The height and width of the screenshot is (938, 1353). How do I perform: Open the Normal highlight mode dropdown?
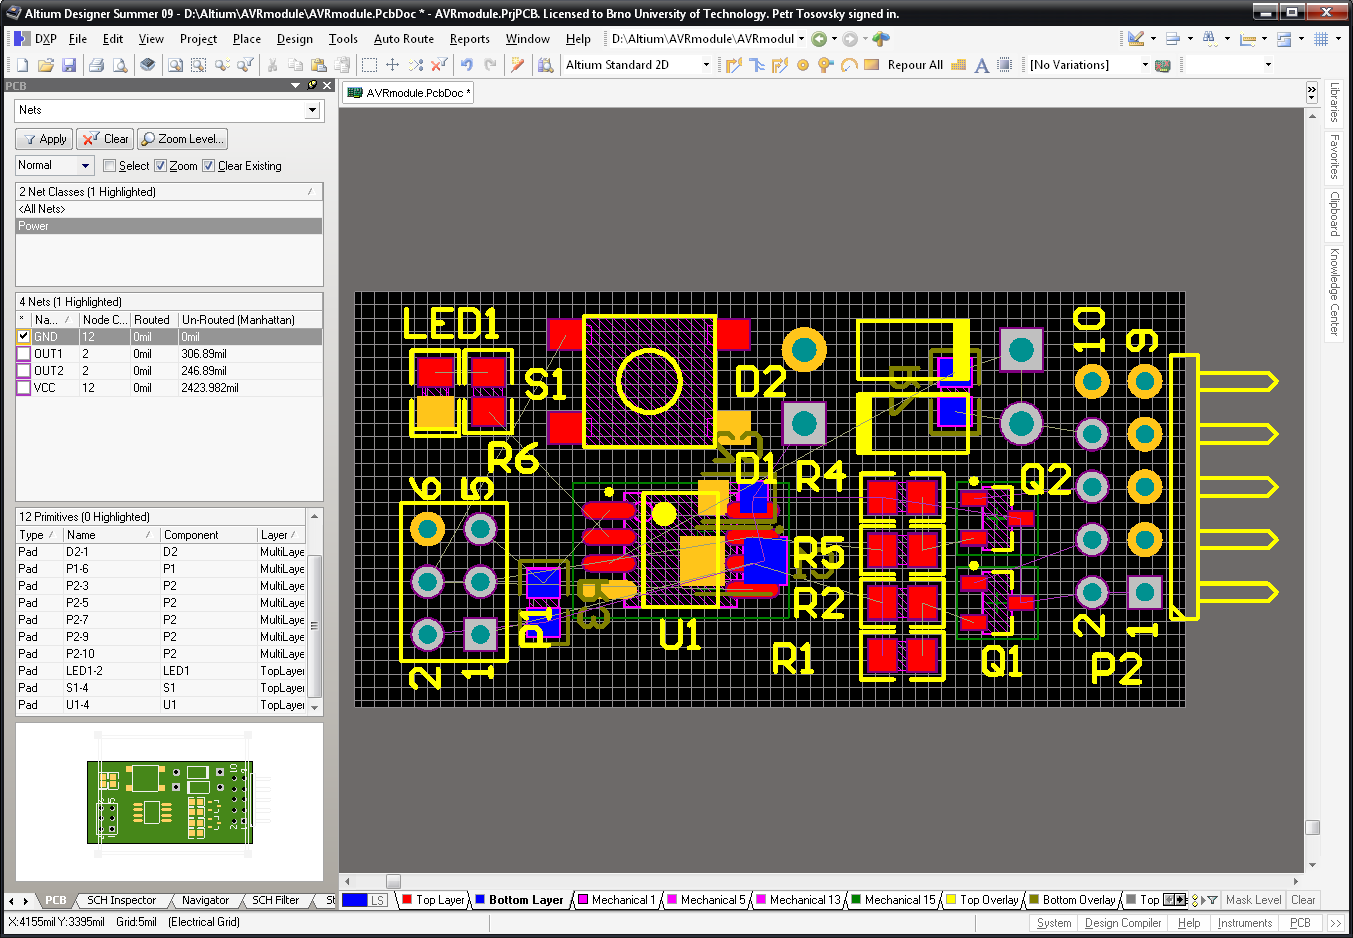pyautogui.click(x=85, y=166)
